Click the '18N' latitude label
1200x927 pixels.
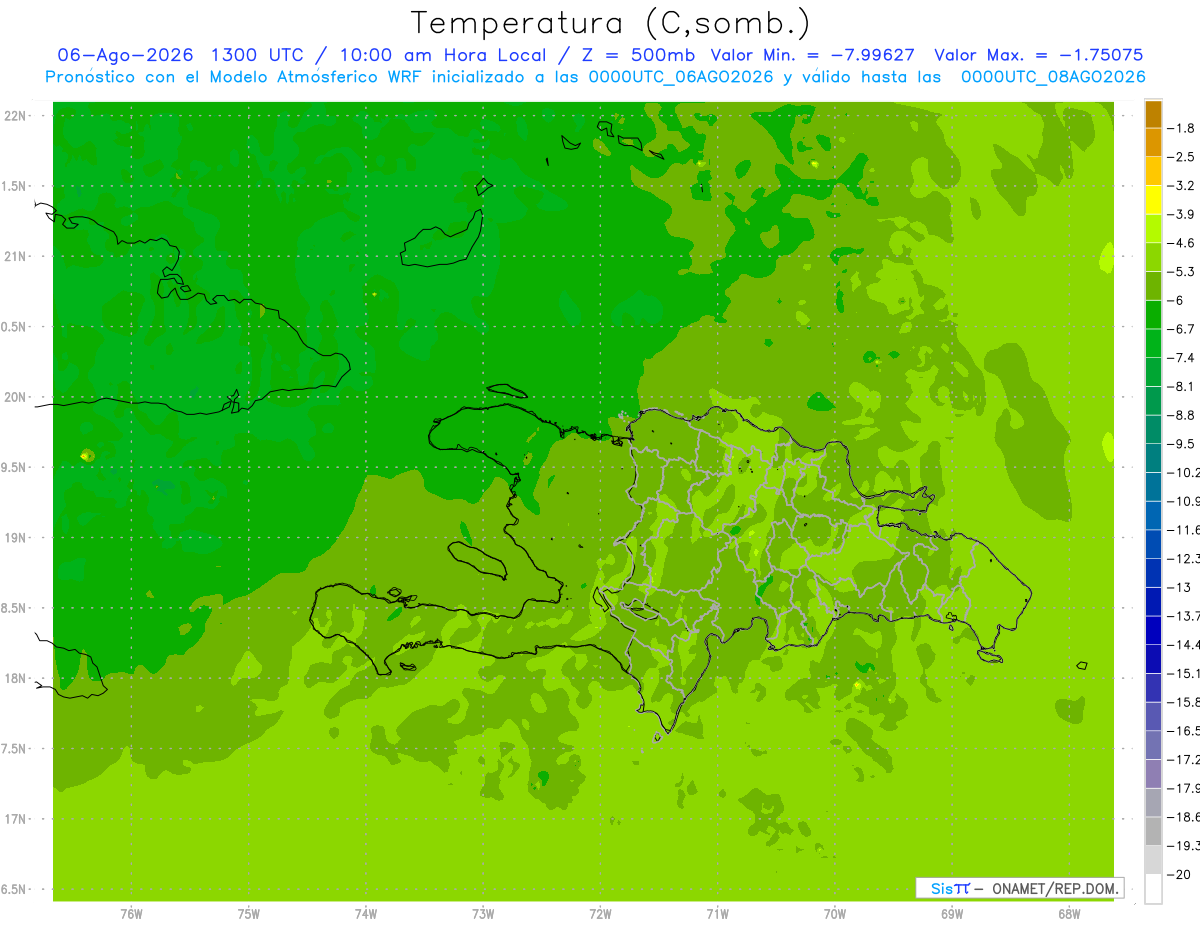coord(17,679)
